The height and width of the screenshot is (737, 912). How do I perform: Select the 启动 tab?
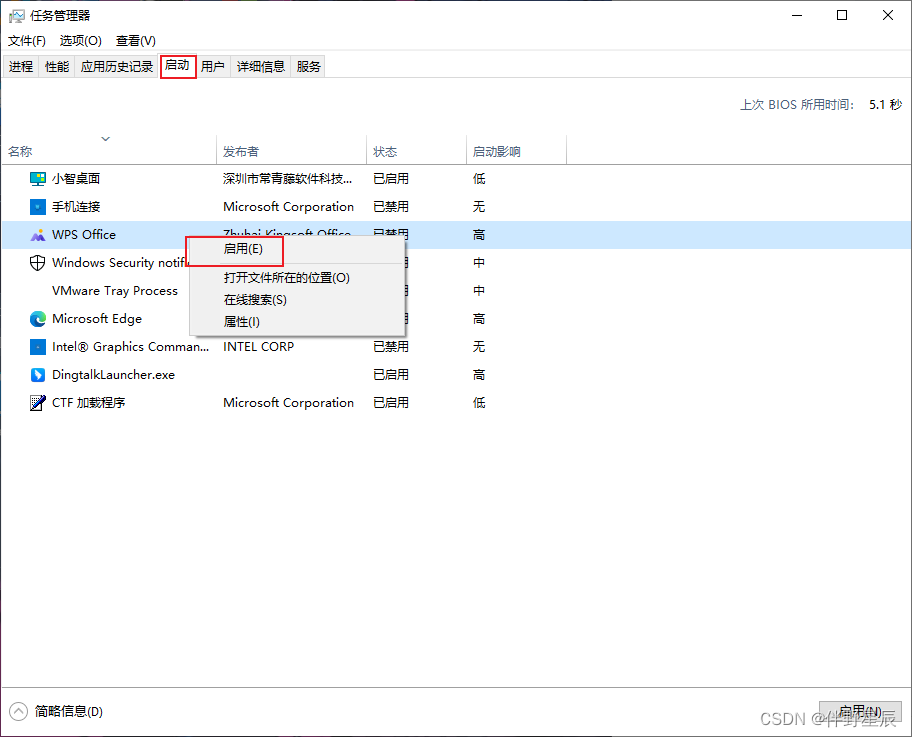coord(177,66)
